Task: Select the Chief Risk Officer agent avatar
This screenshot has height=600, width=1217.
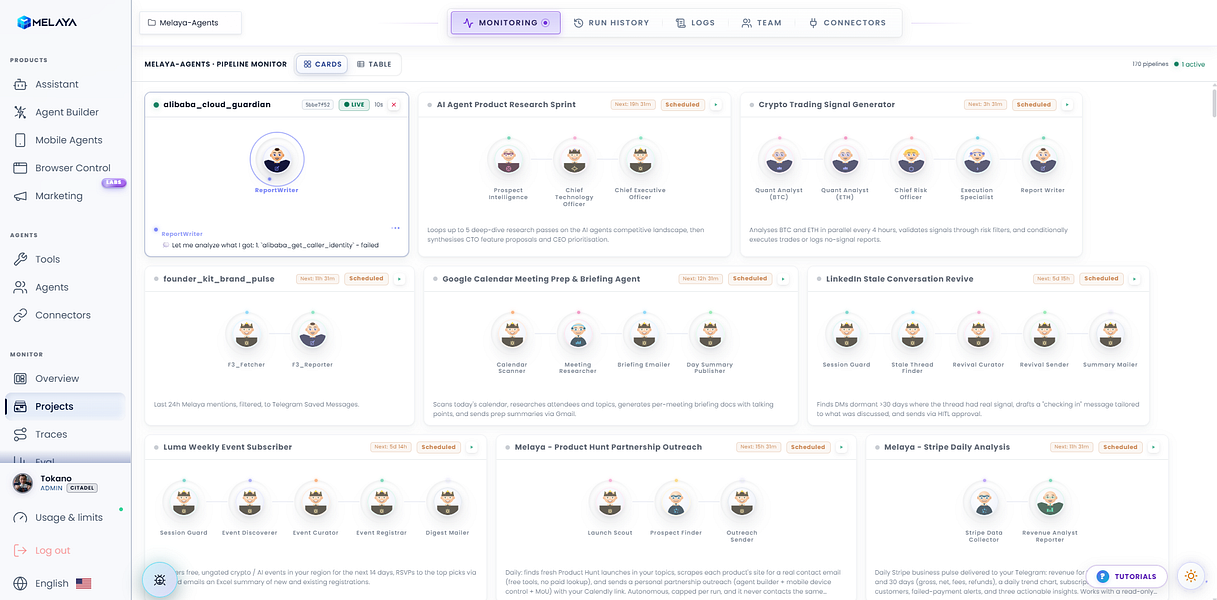Action: [x=910, y=159]
